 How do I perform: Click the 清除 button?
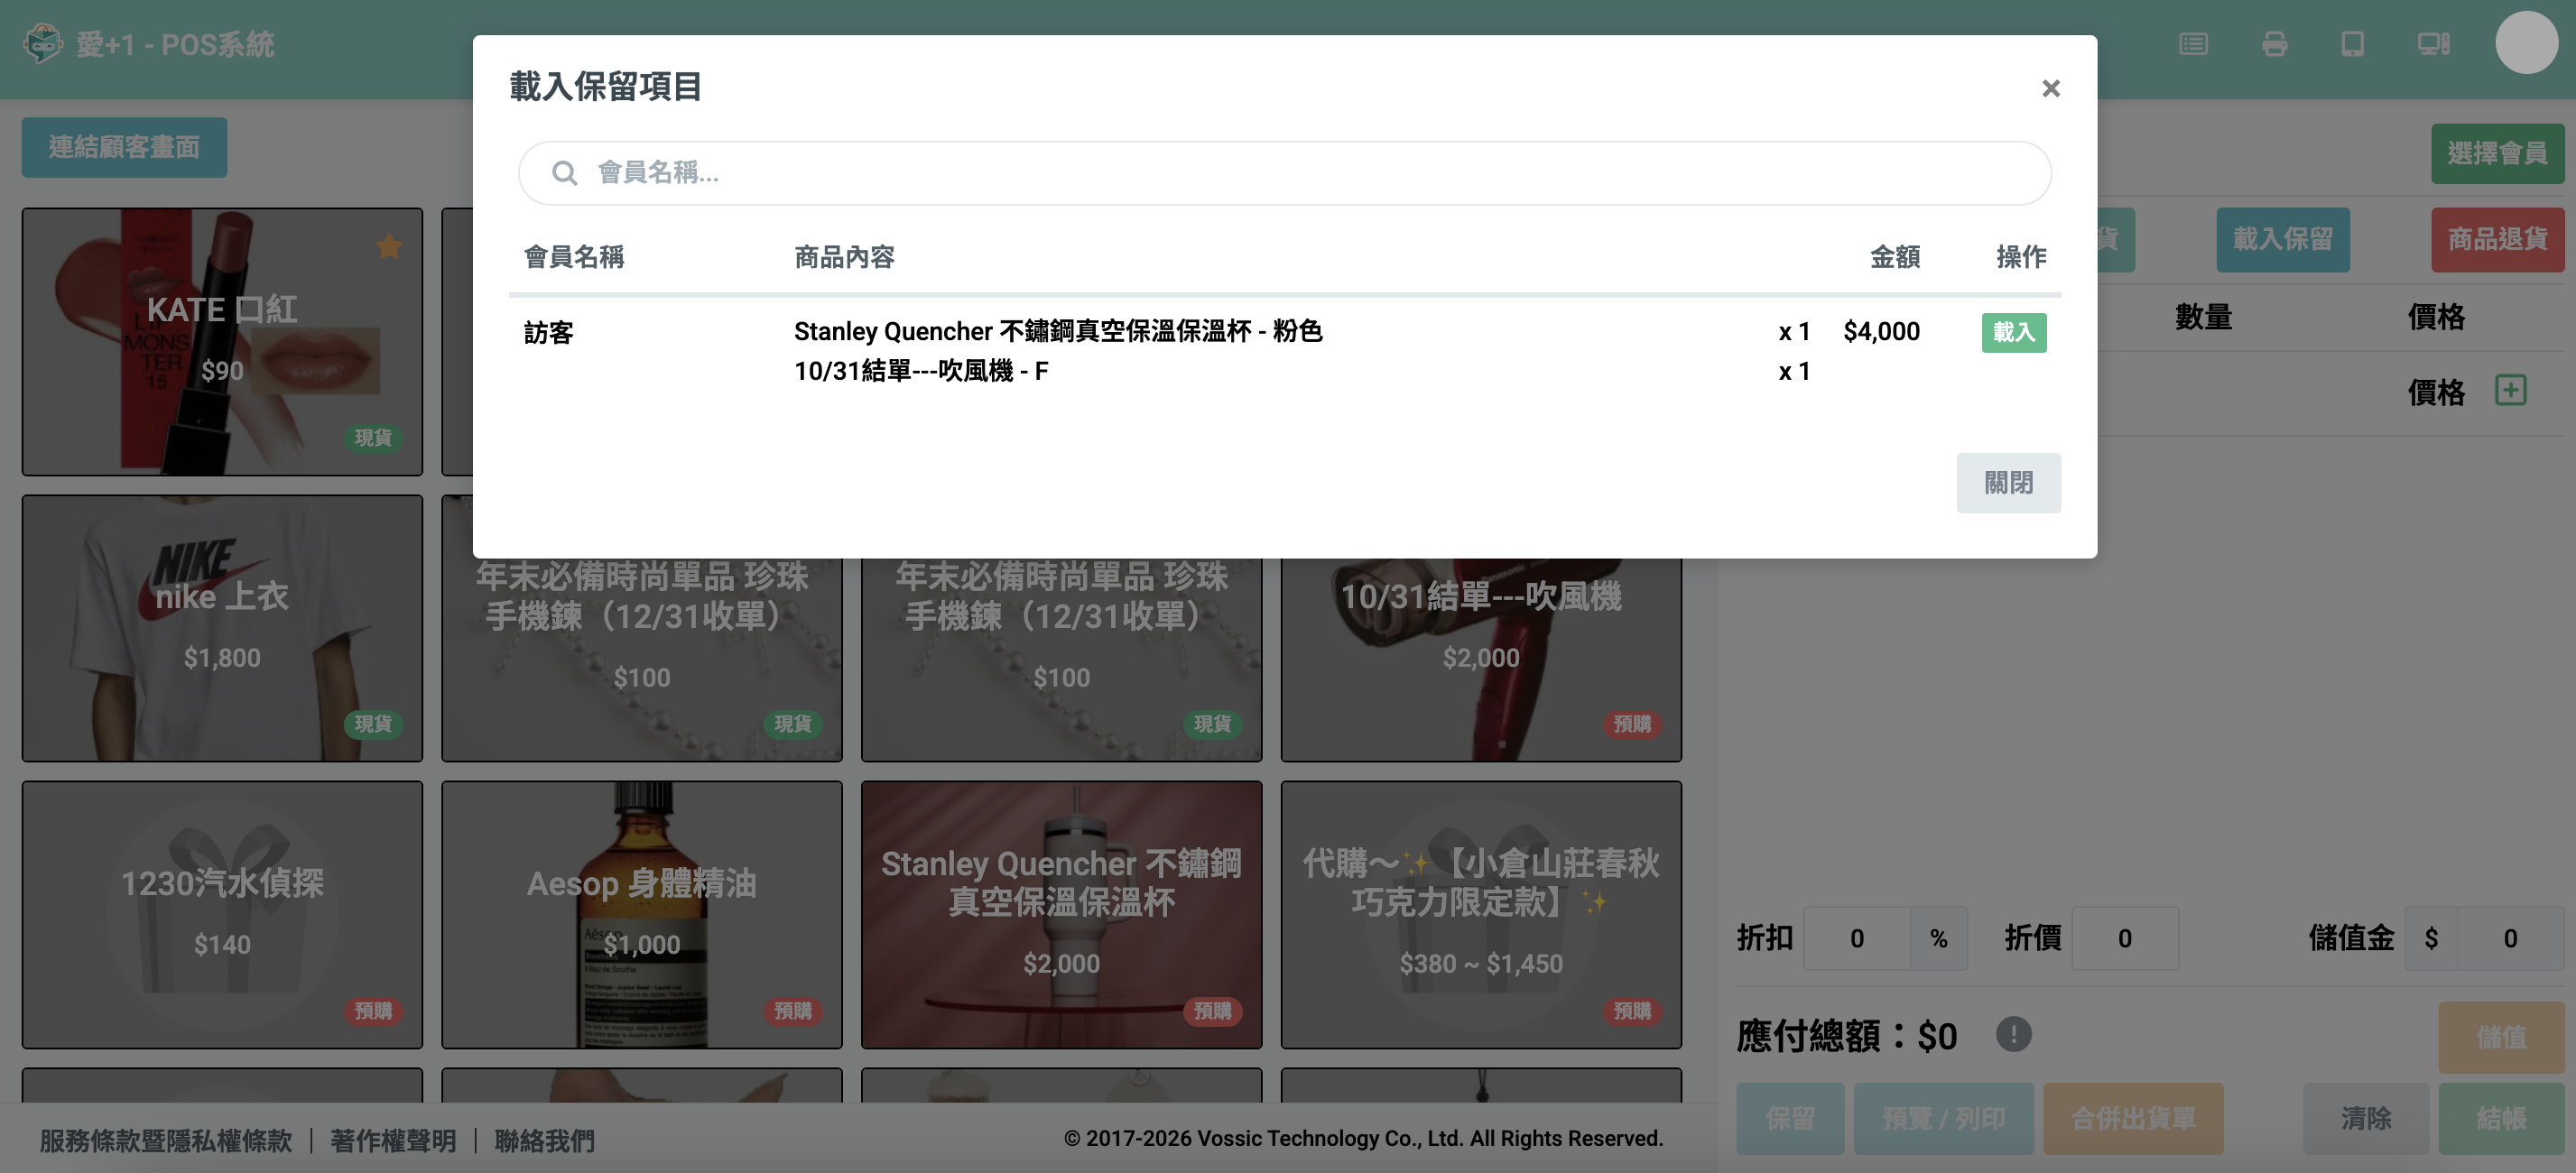tap(2366, 1119)
